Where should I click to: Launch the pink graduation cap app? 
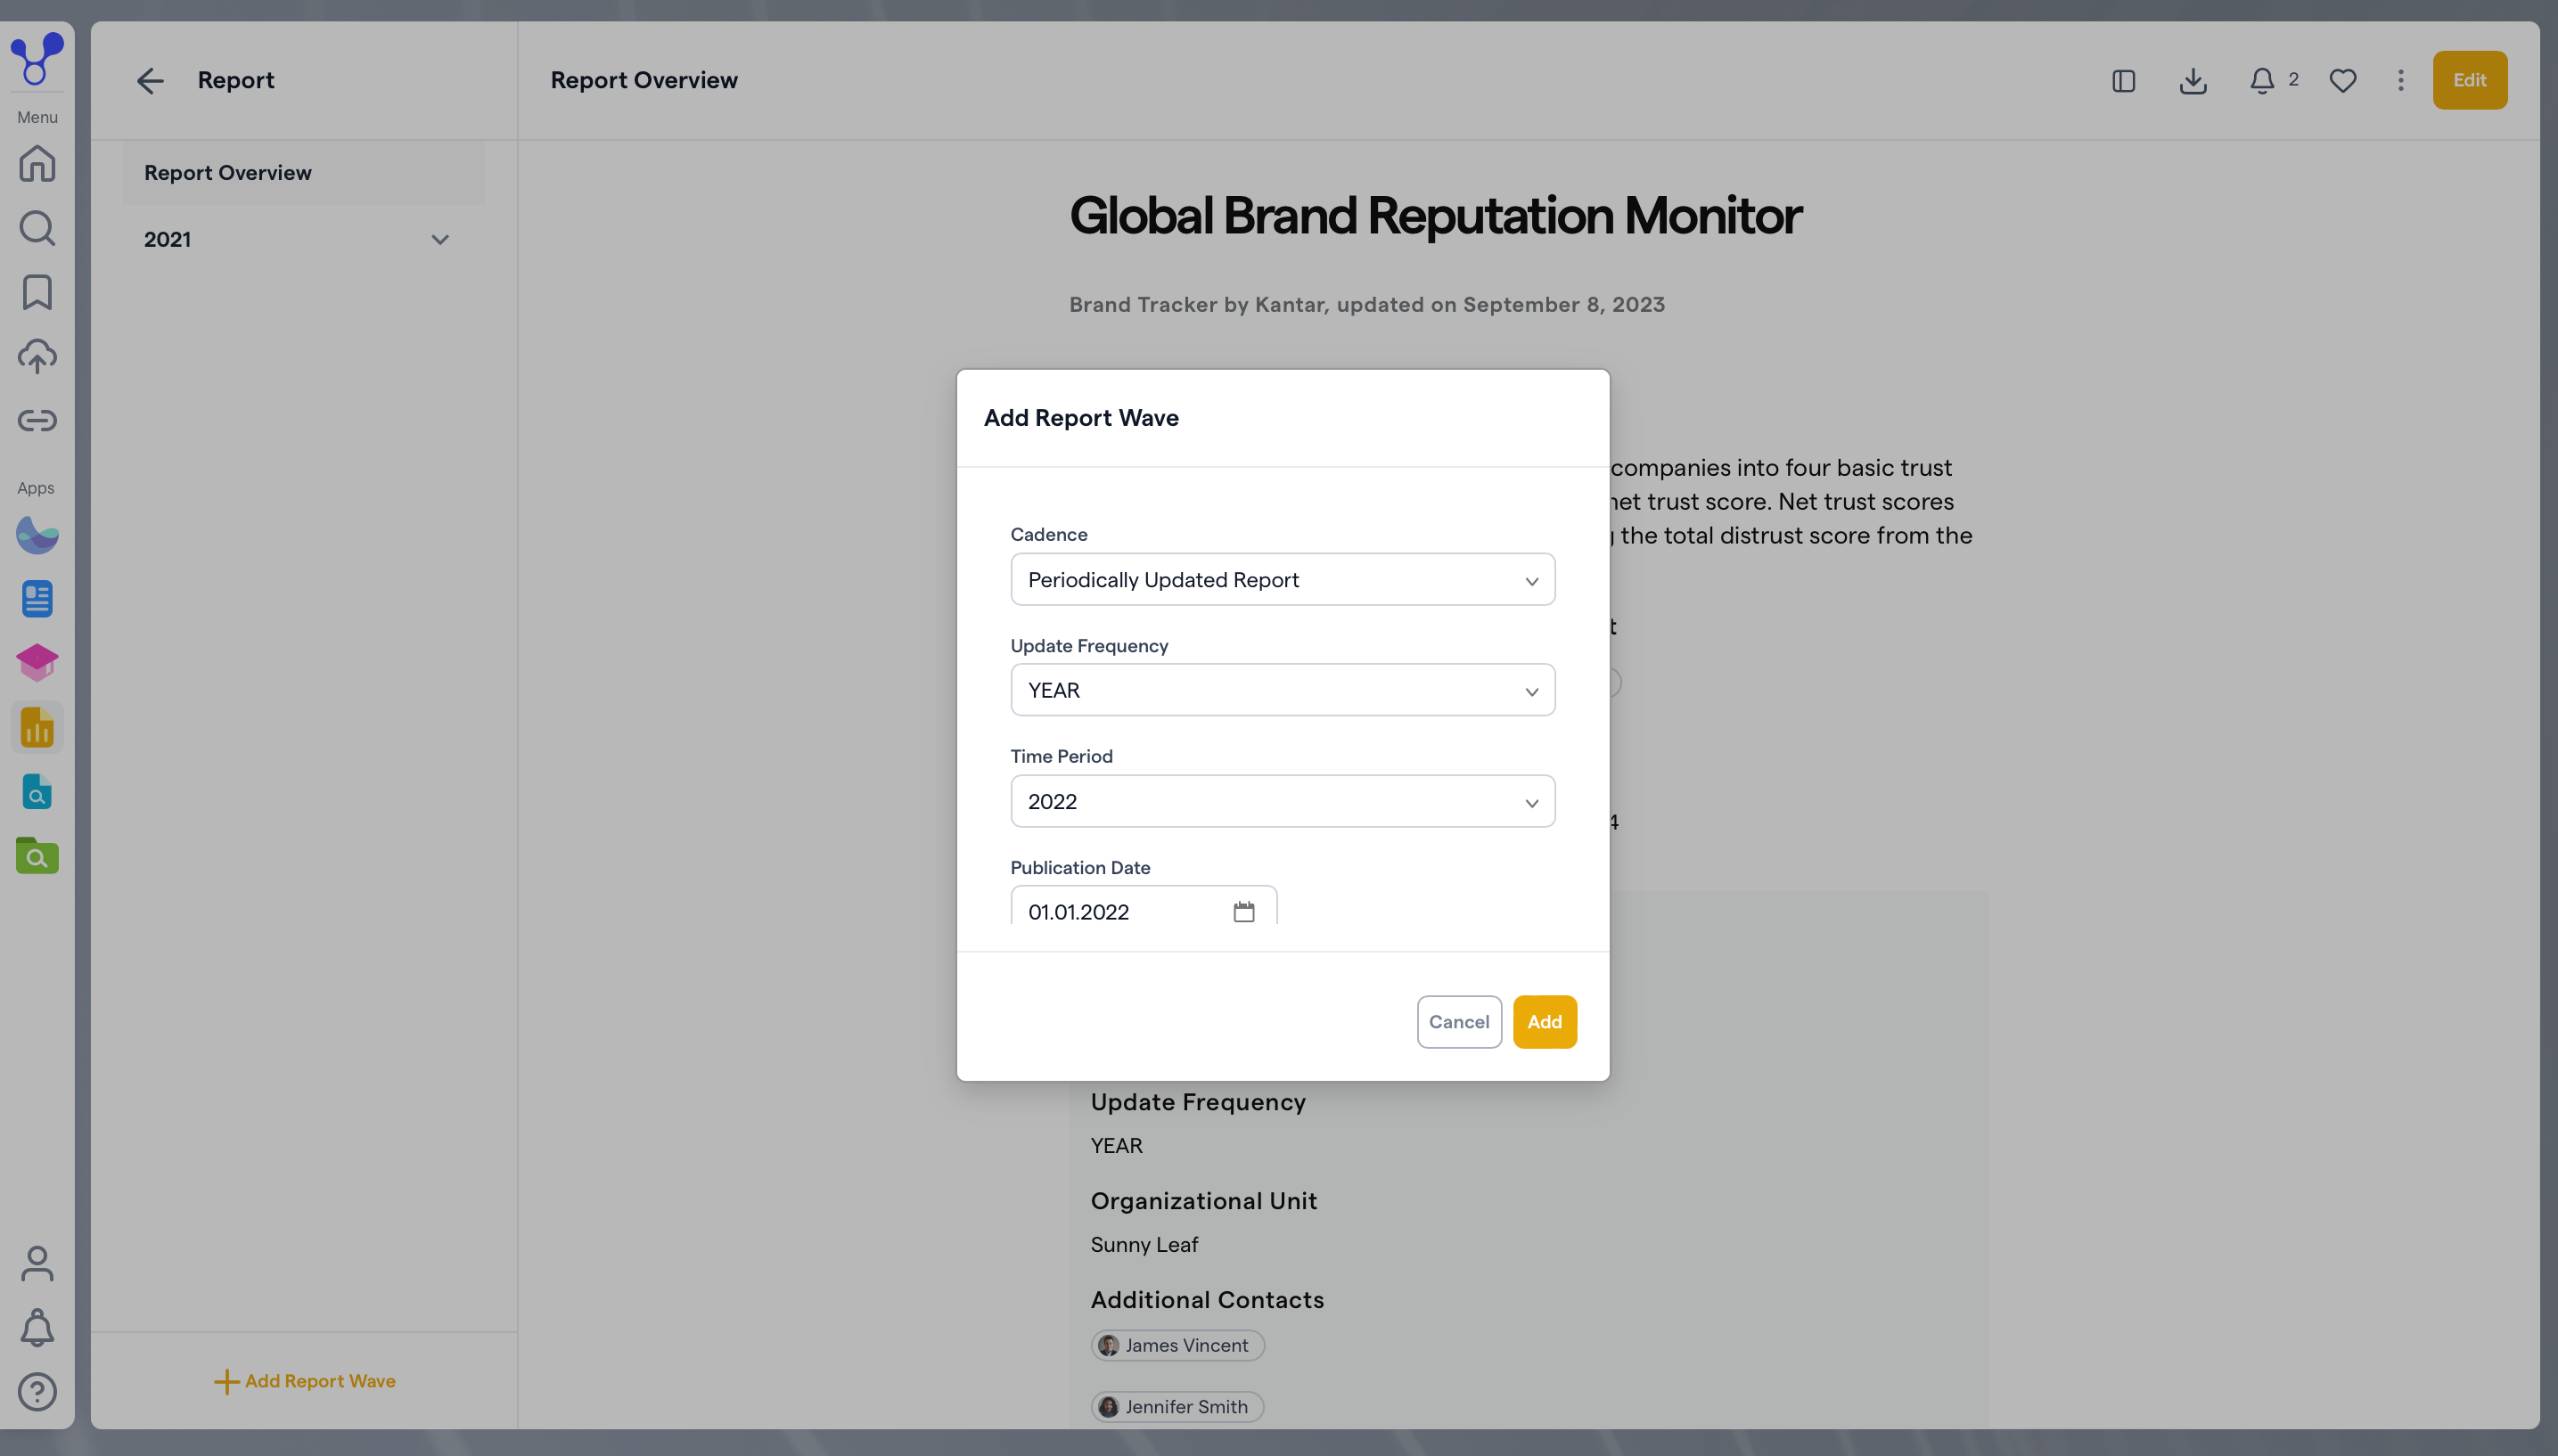tap(37, 663)
